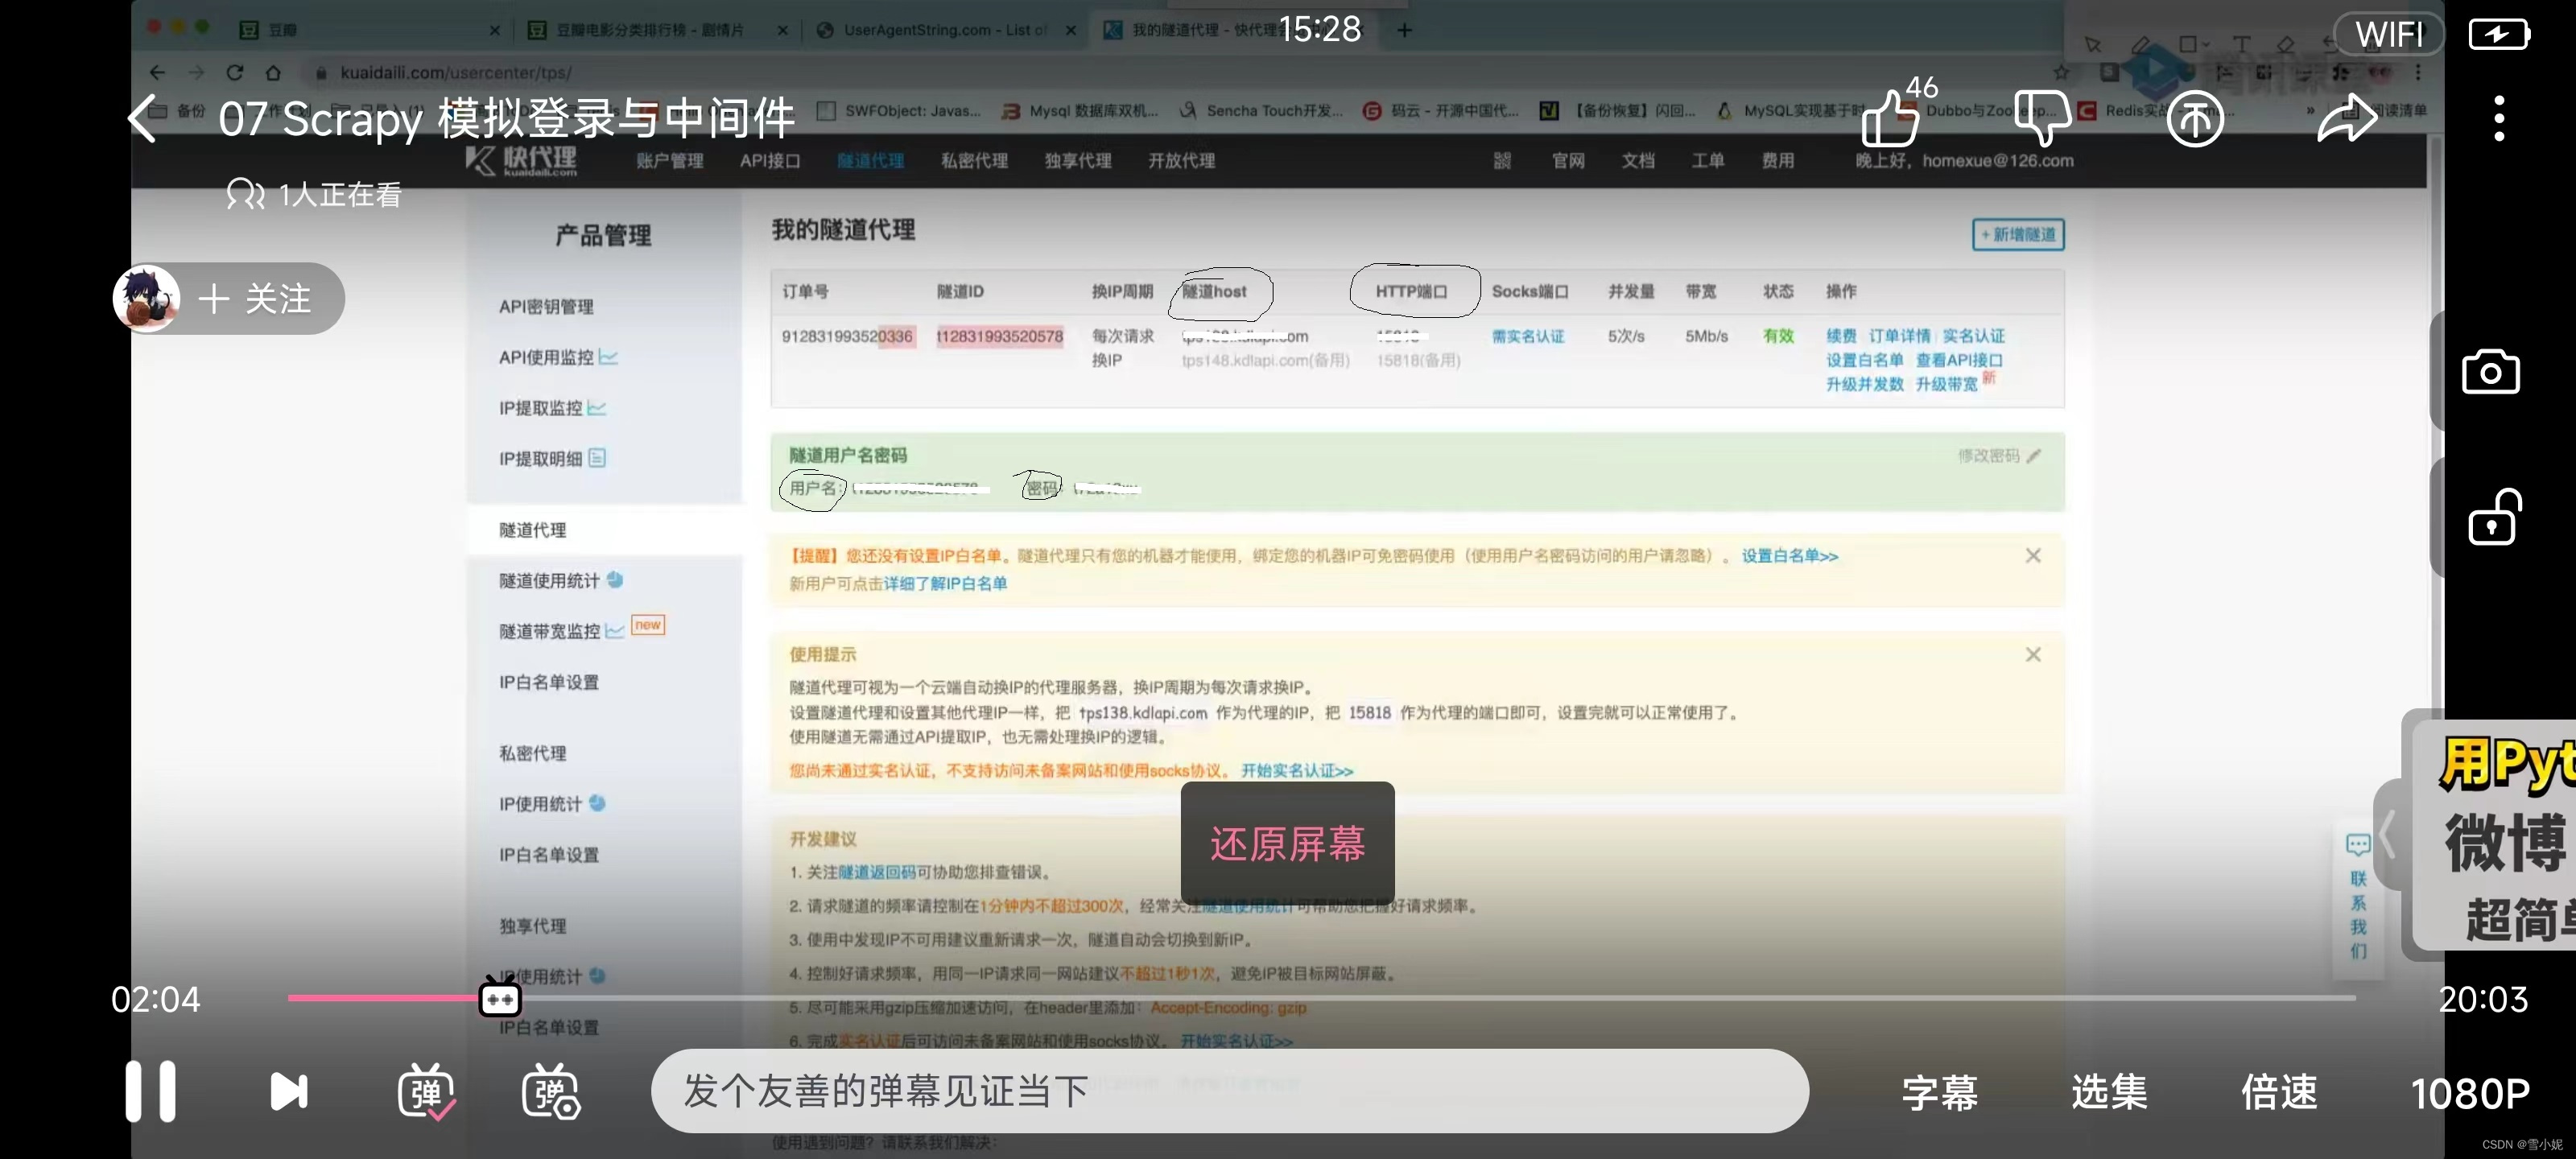Take a screenshot with the camera icon
The image size is (2576, 1159).
(x=2492, y=371)
